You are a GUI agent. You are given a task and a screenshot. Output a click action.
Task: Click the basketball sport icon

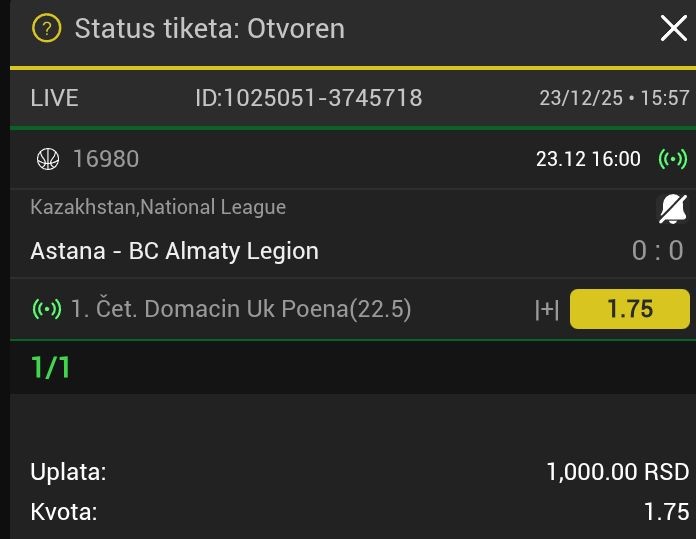47,158
